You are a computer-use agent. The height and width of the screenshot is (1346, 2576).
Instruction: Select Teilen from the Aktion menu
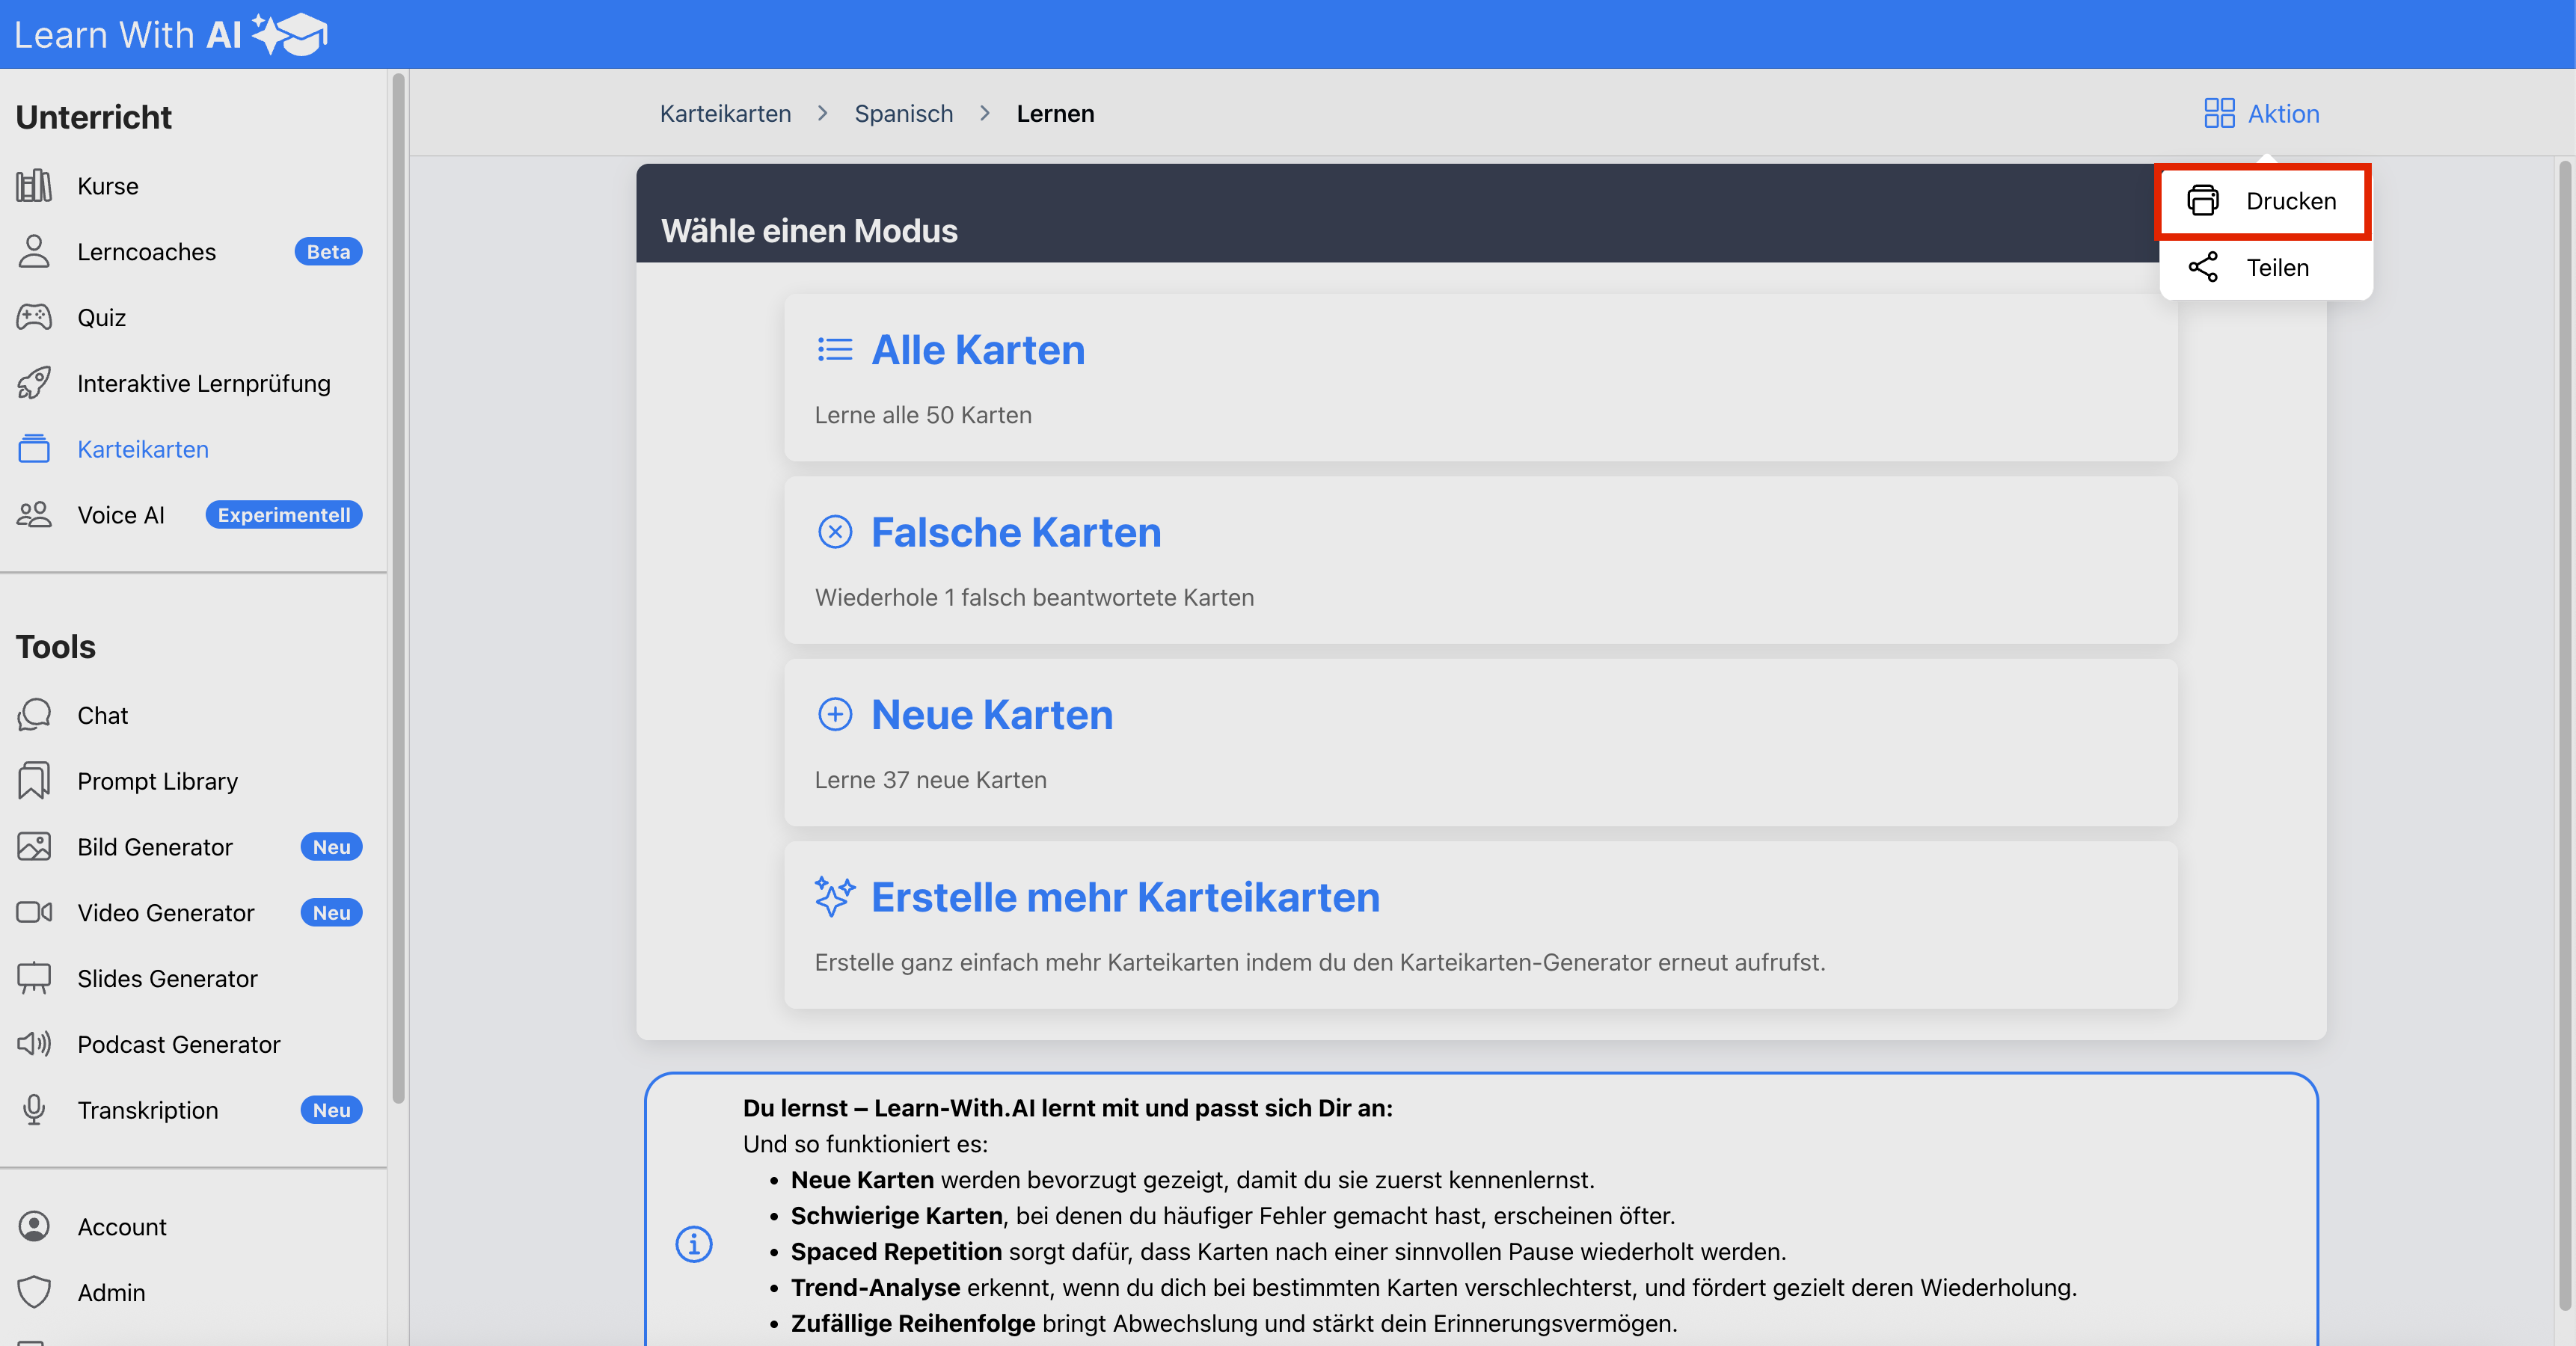click(x=2277, y=268)
